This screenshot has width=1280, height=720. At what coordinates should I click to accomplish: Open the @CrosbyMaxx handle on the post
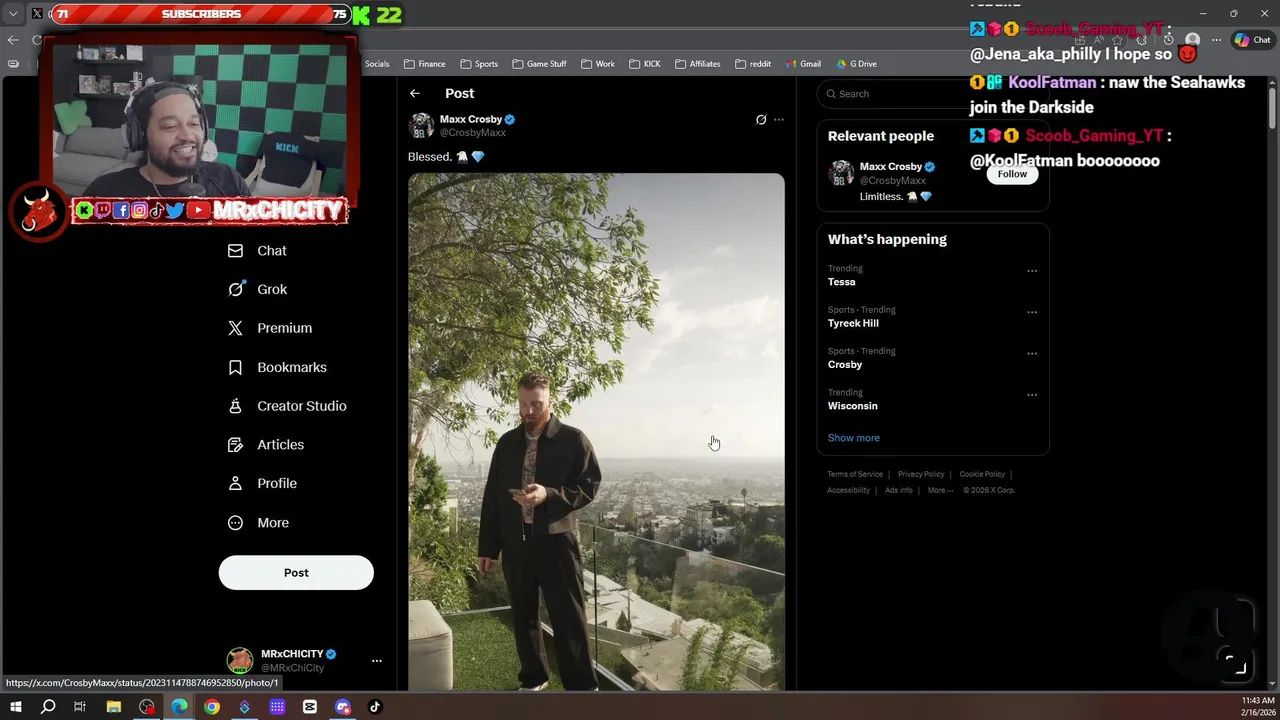click(473, 132)
